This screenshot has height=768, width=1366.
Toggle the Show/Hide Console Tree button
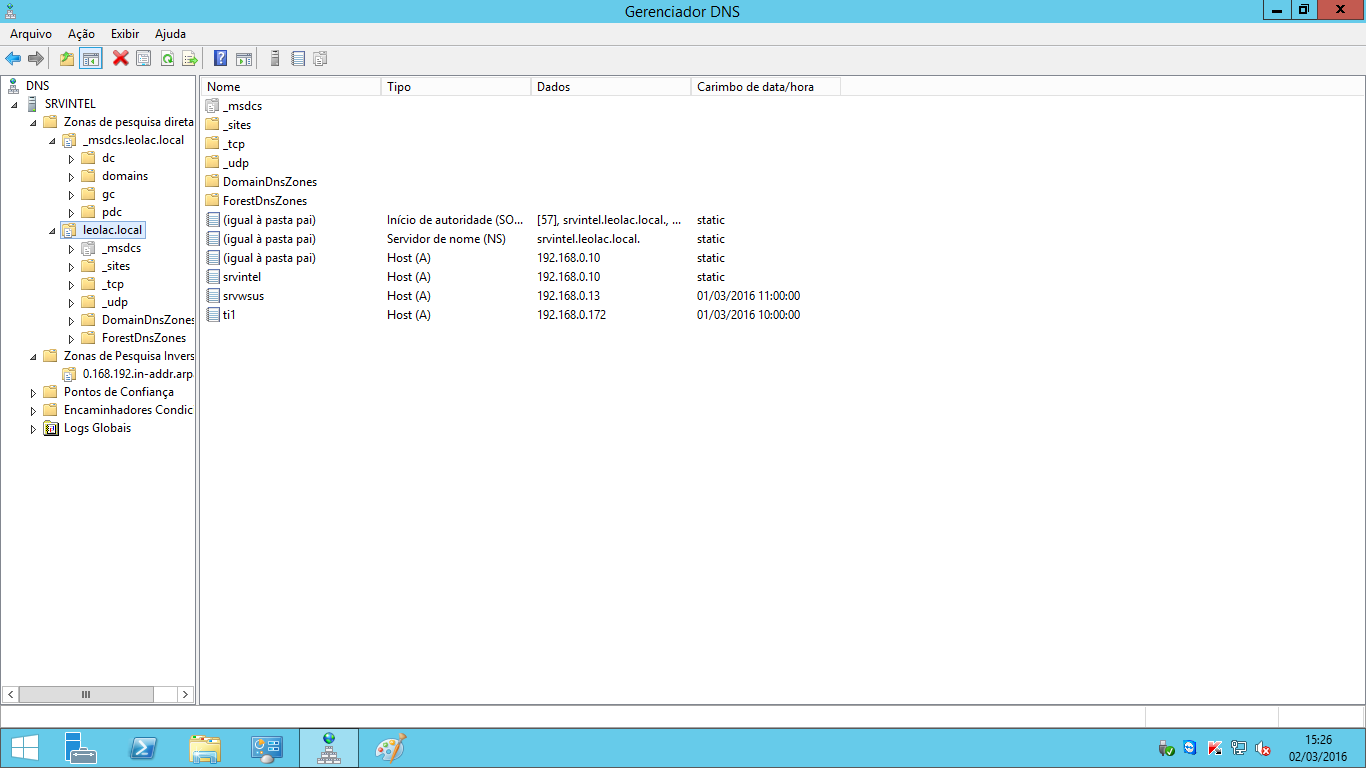click(91, 59)
